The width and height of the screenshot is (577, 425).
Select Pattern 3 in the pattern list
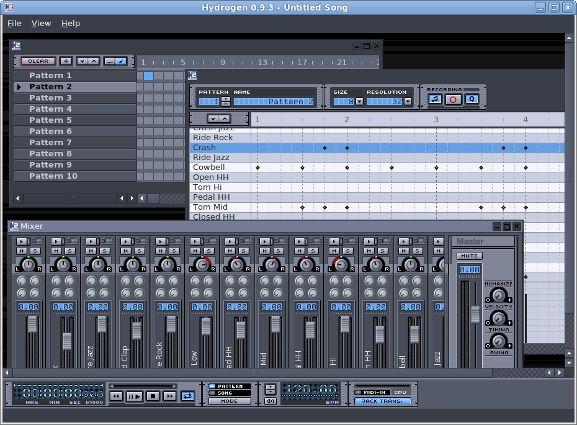pos(75,98)
